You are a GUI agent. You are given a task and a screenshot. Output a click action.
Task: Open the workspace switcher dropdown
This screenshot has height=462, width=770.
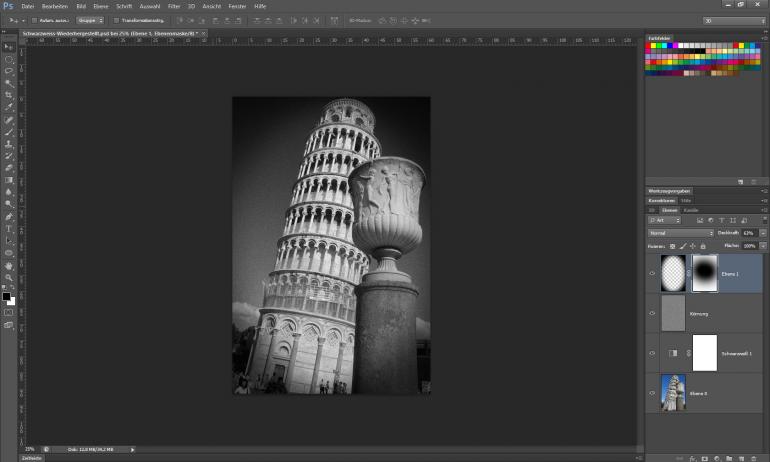click(x=734, y=21)
